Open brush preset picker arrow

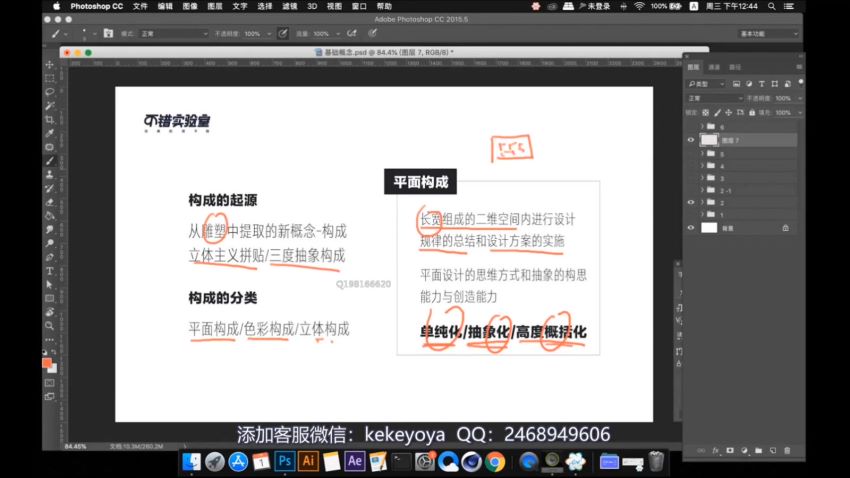point(94,34)
